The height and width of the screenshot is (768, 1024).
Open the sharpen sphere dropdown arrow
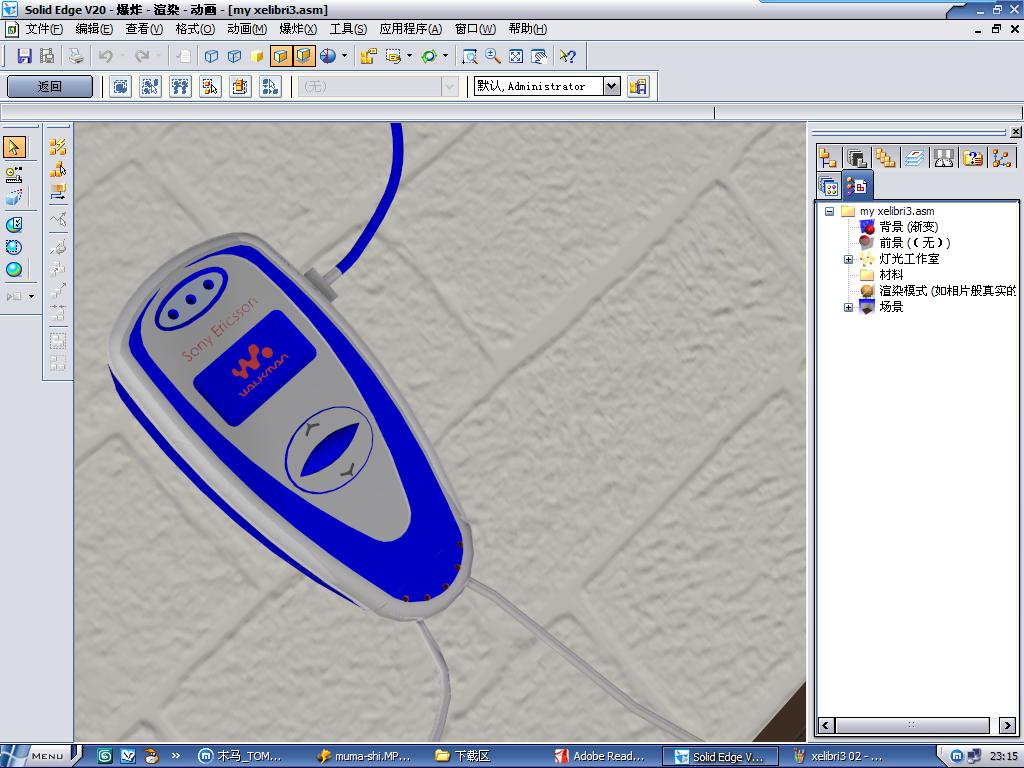click(344, 56)
